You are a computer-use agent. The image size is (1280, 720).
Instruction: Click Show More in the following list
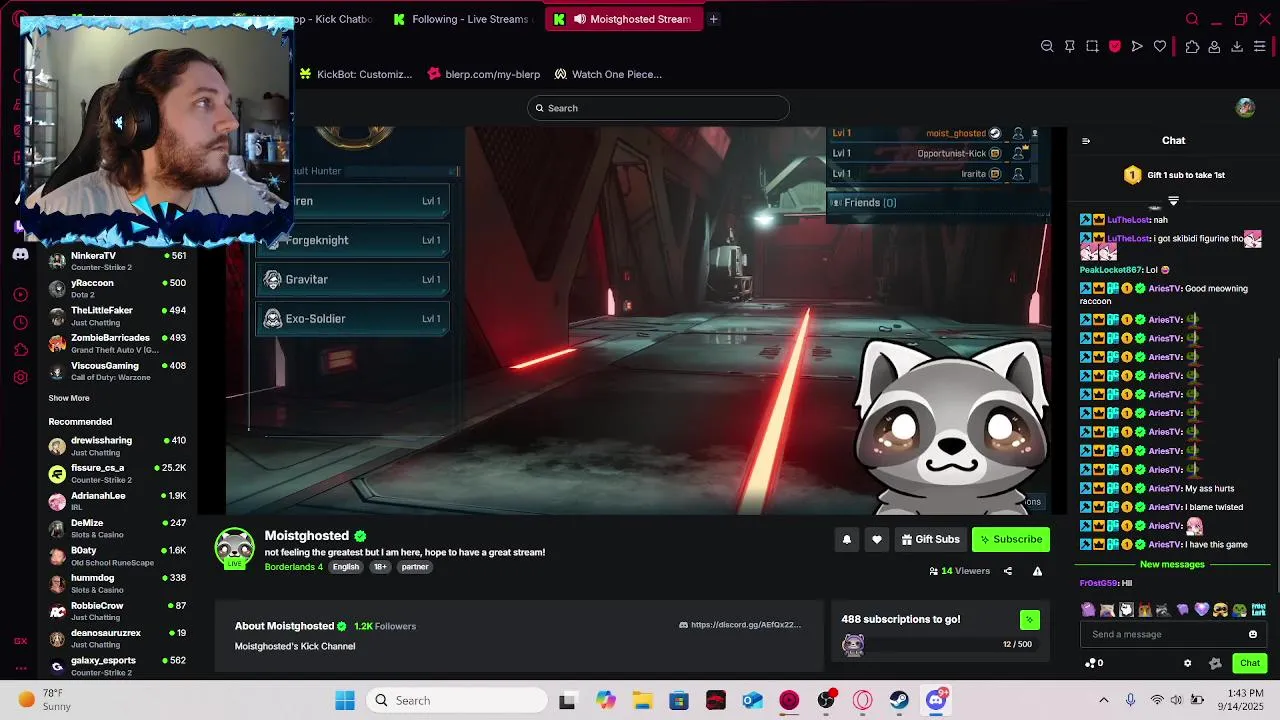69,398
